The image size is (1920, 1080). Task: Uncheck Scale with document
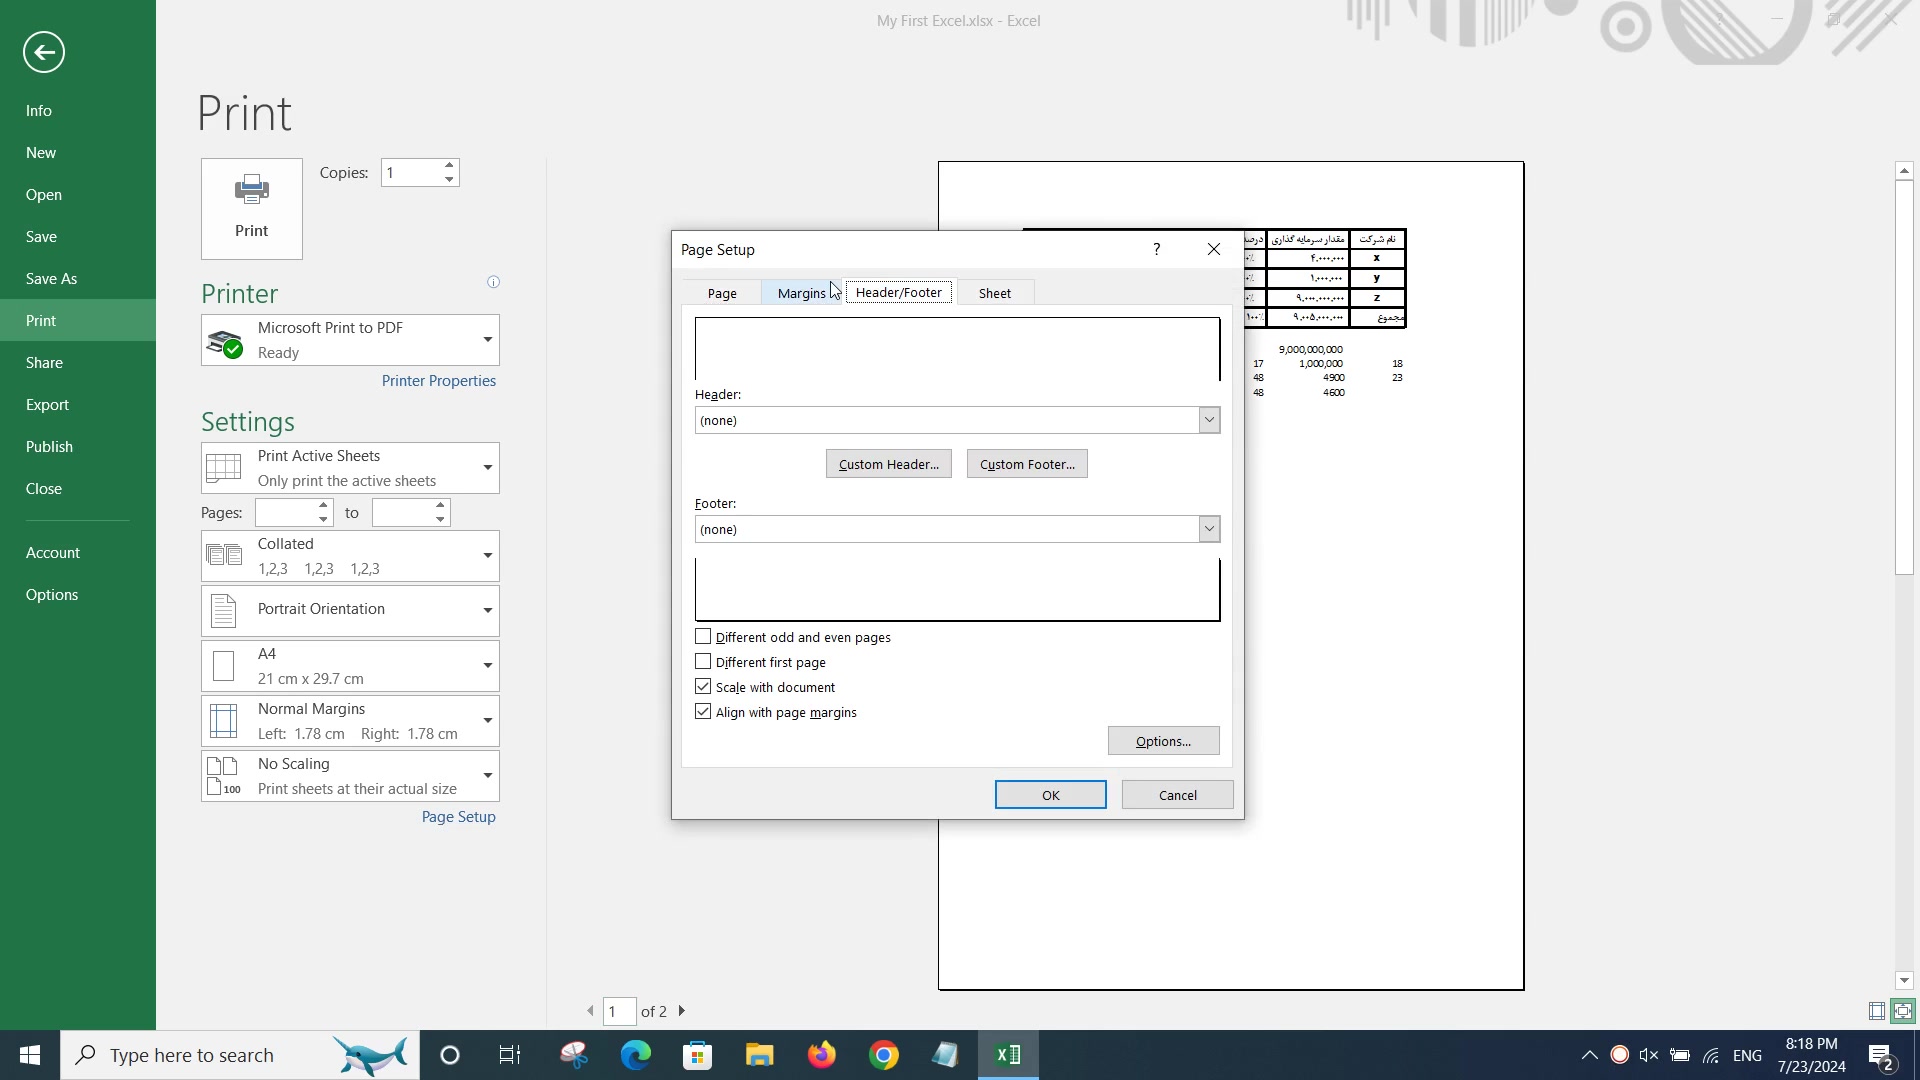tap(703, 687)
